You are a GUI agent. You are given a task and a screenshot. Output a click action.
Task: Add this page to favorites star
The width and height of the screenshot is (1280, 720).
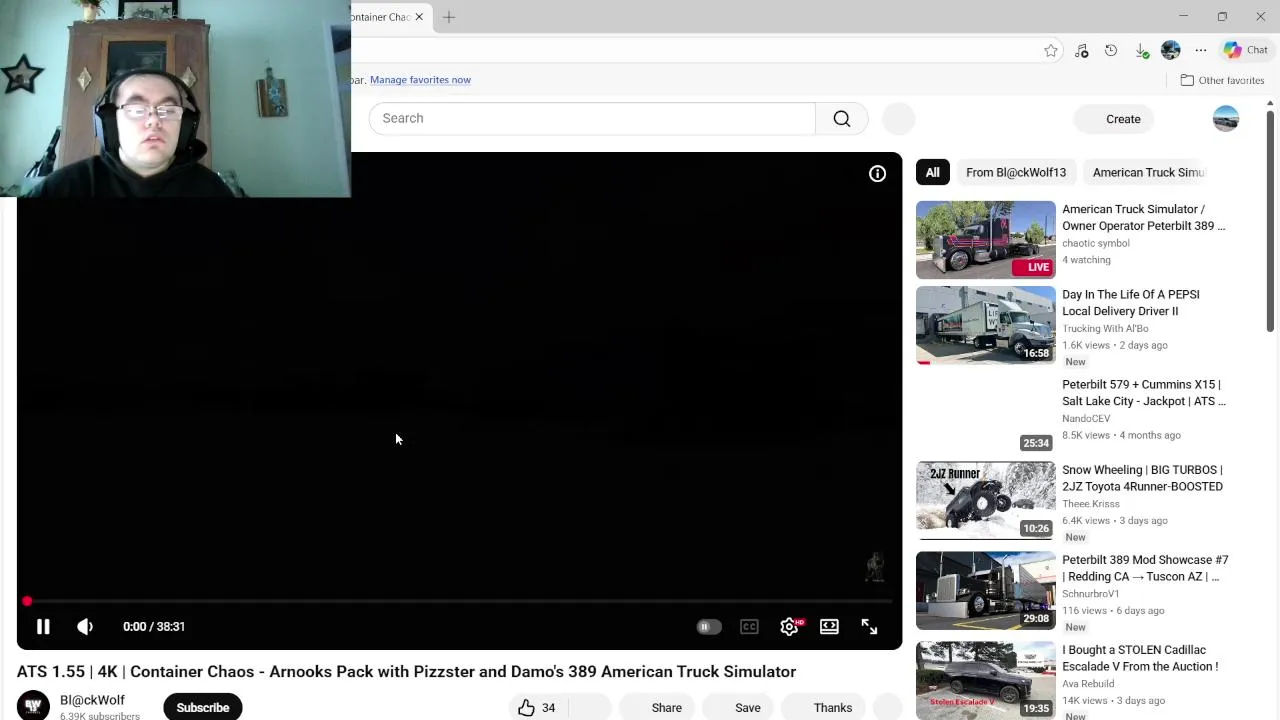click(1050, 50)
